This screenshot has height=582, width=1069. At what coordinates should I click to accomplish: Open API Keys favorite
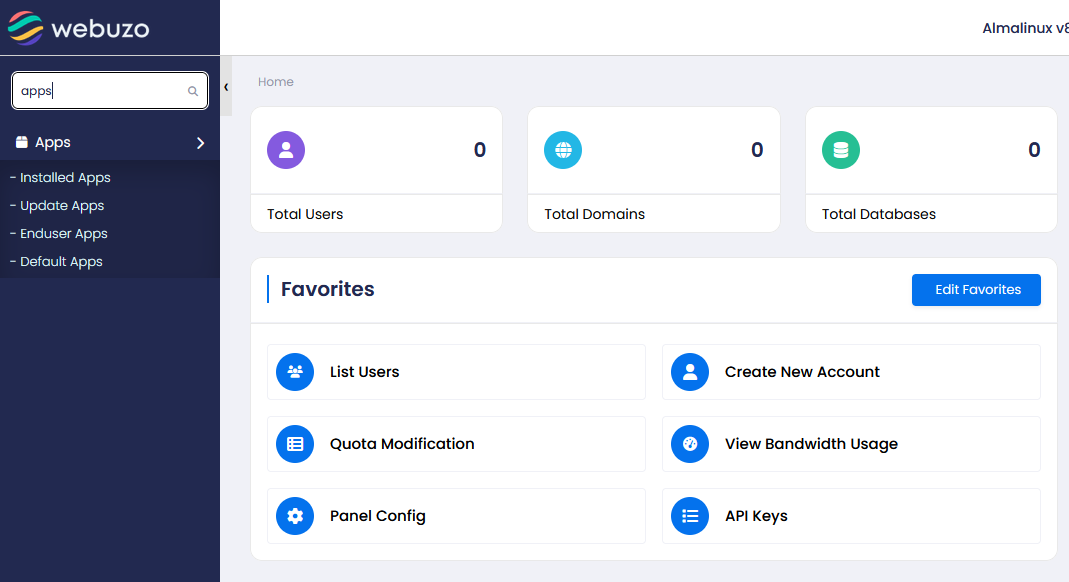[851, 516]
